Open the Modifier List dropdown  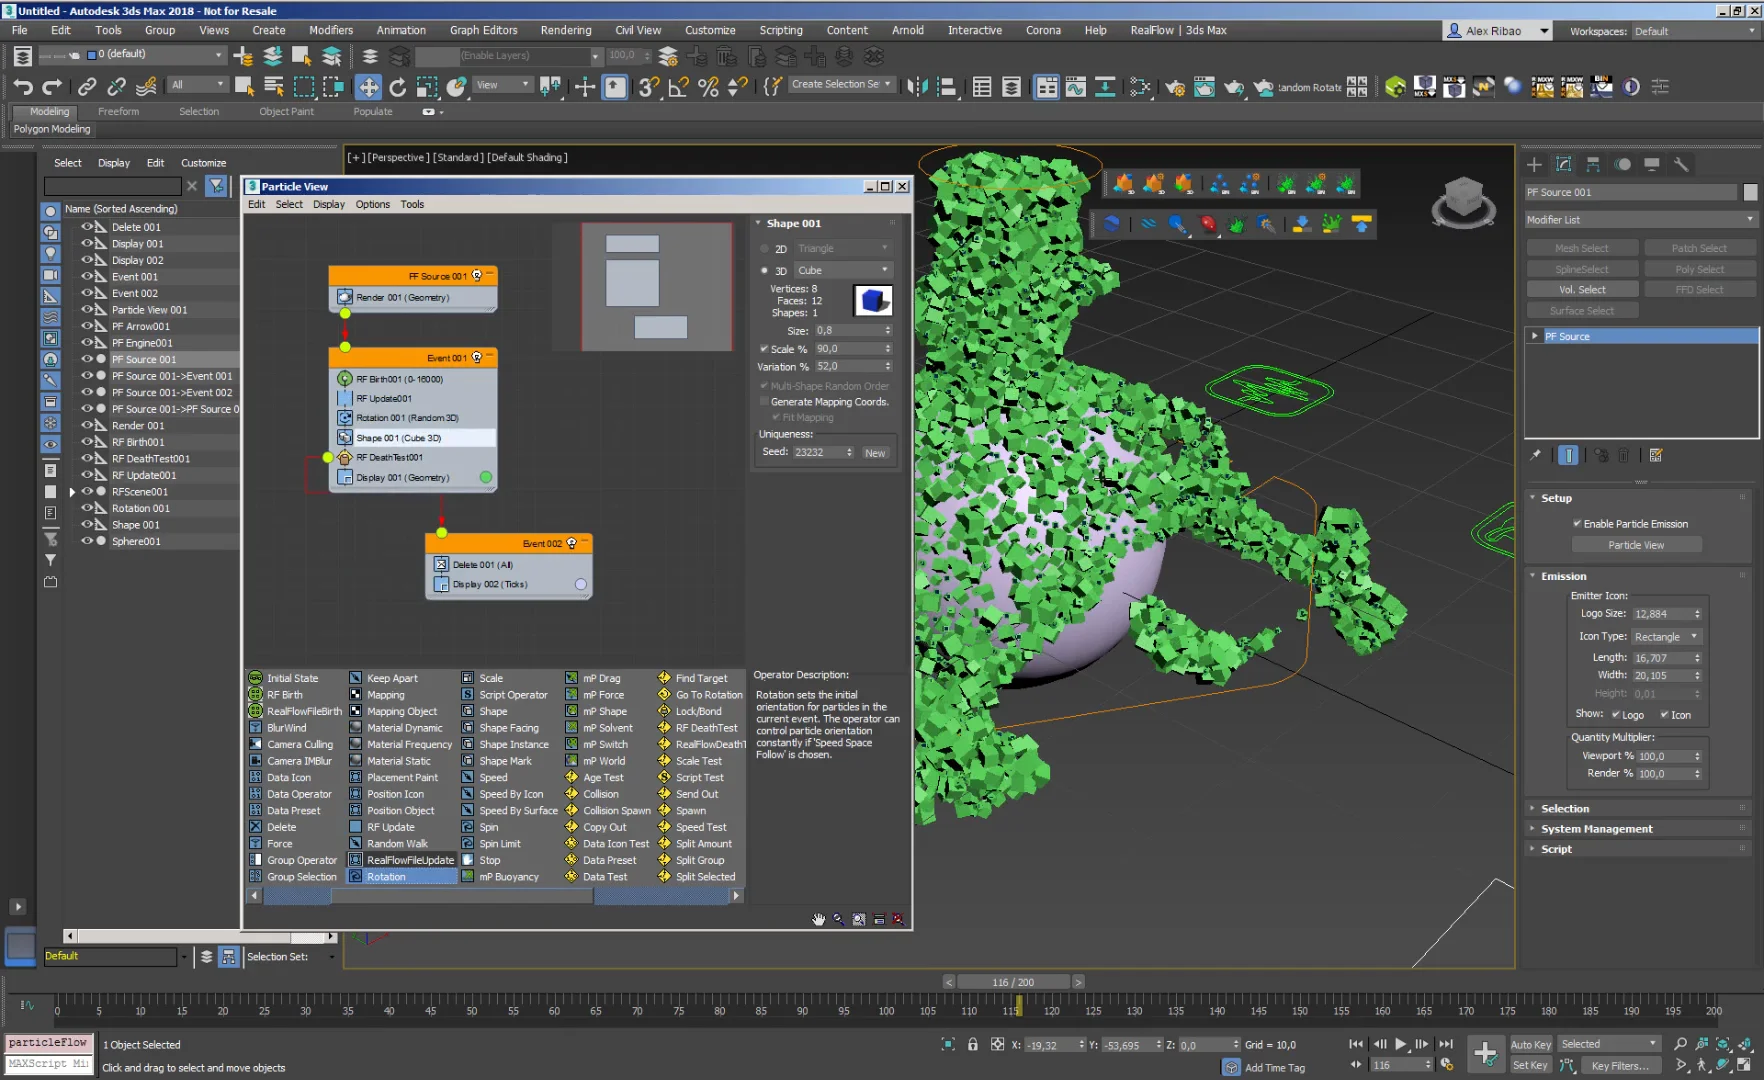click(1641, 220)
